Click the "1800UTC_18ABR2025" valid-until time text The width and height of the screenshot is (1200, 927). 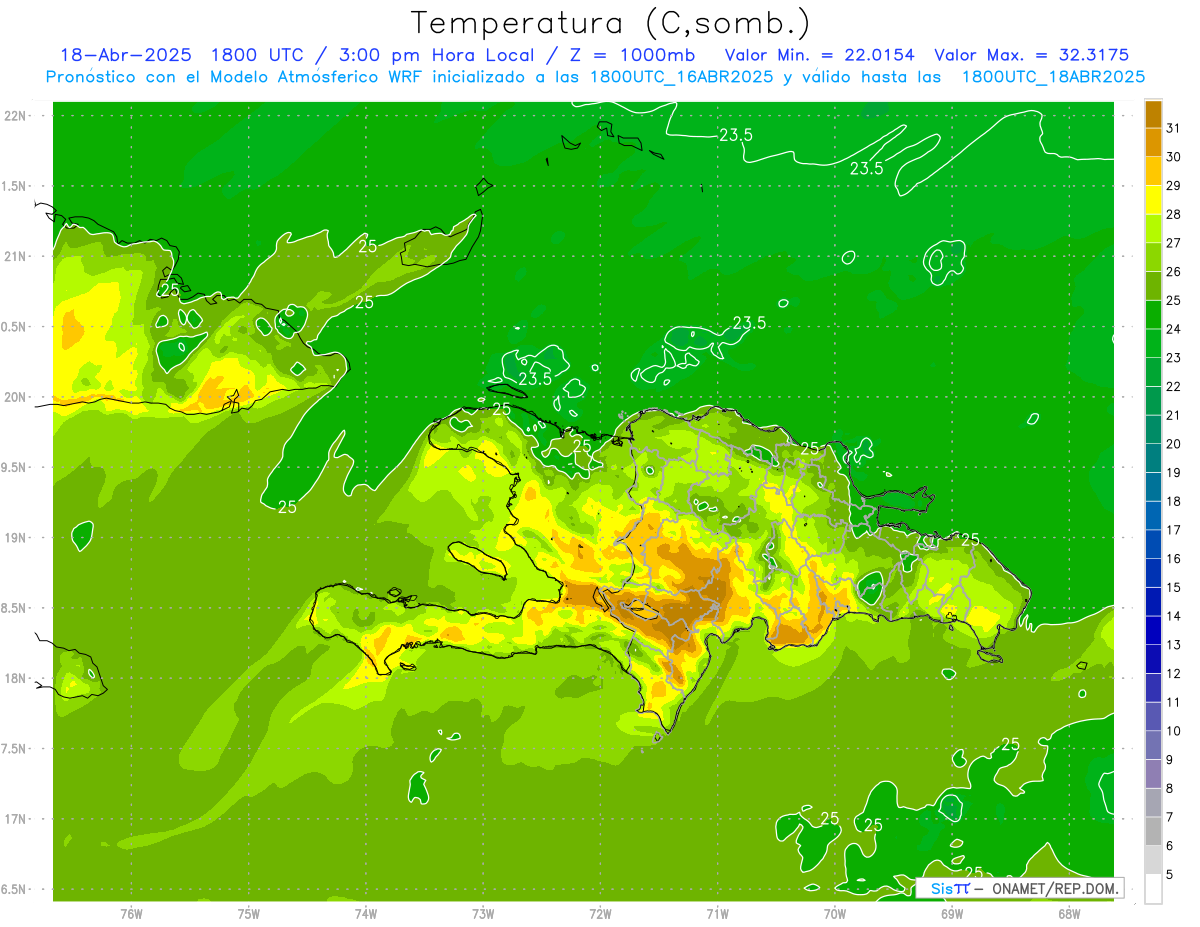coord(1054,77)
